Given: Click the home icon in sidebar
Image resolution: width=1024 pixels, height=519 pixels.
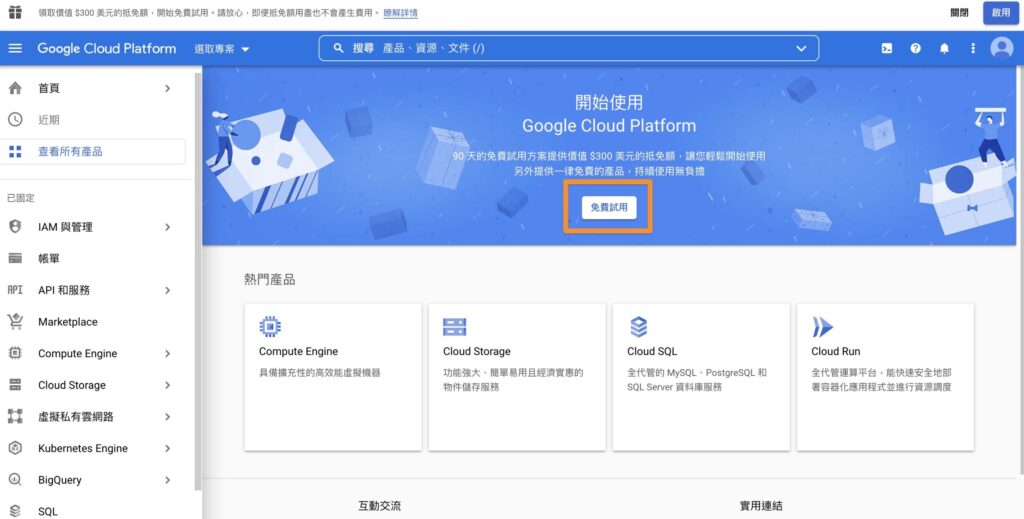Looking at the screenshot, I should pyautogui.click(x=15, y=88).
